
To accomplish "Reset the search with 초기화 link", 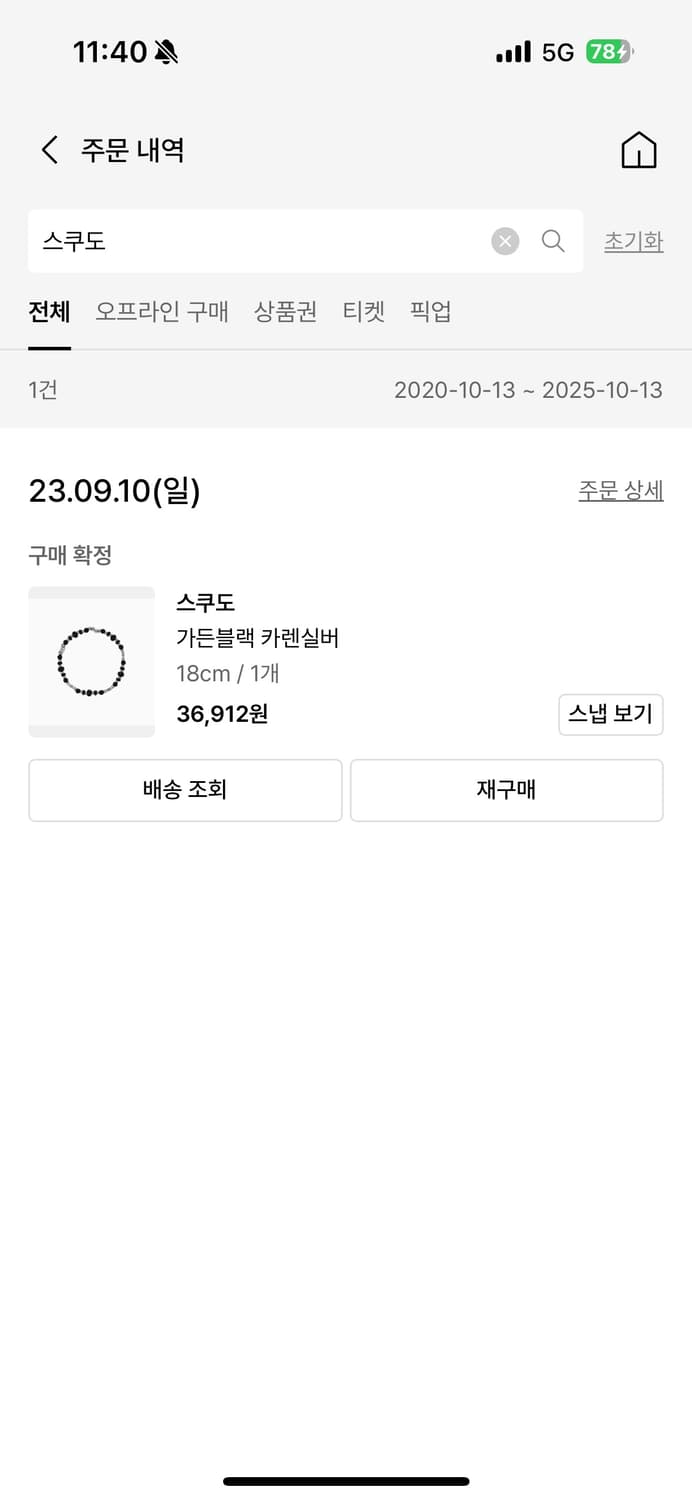I will pos(633,241).
